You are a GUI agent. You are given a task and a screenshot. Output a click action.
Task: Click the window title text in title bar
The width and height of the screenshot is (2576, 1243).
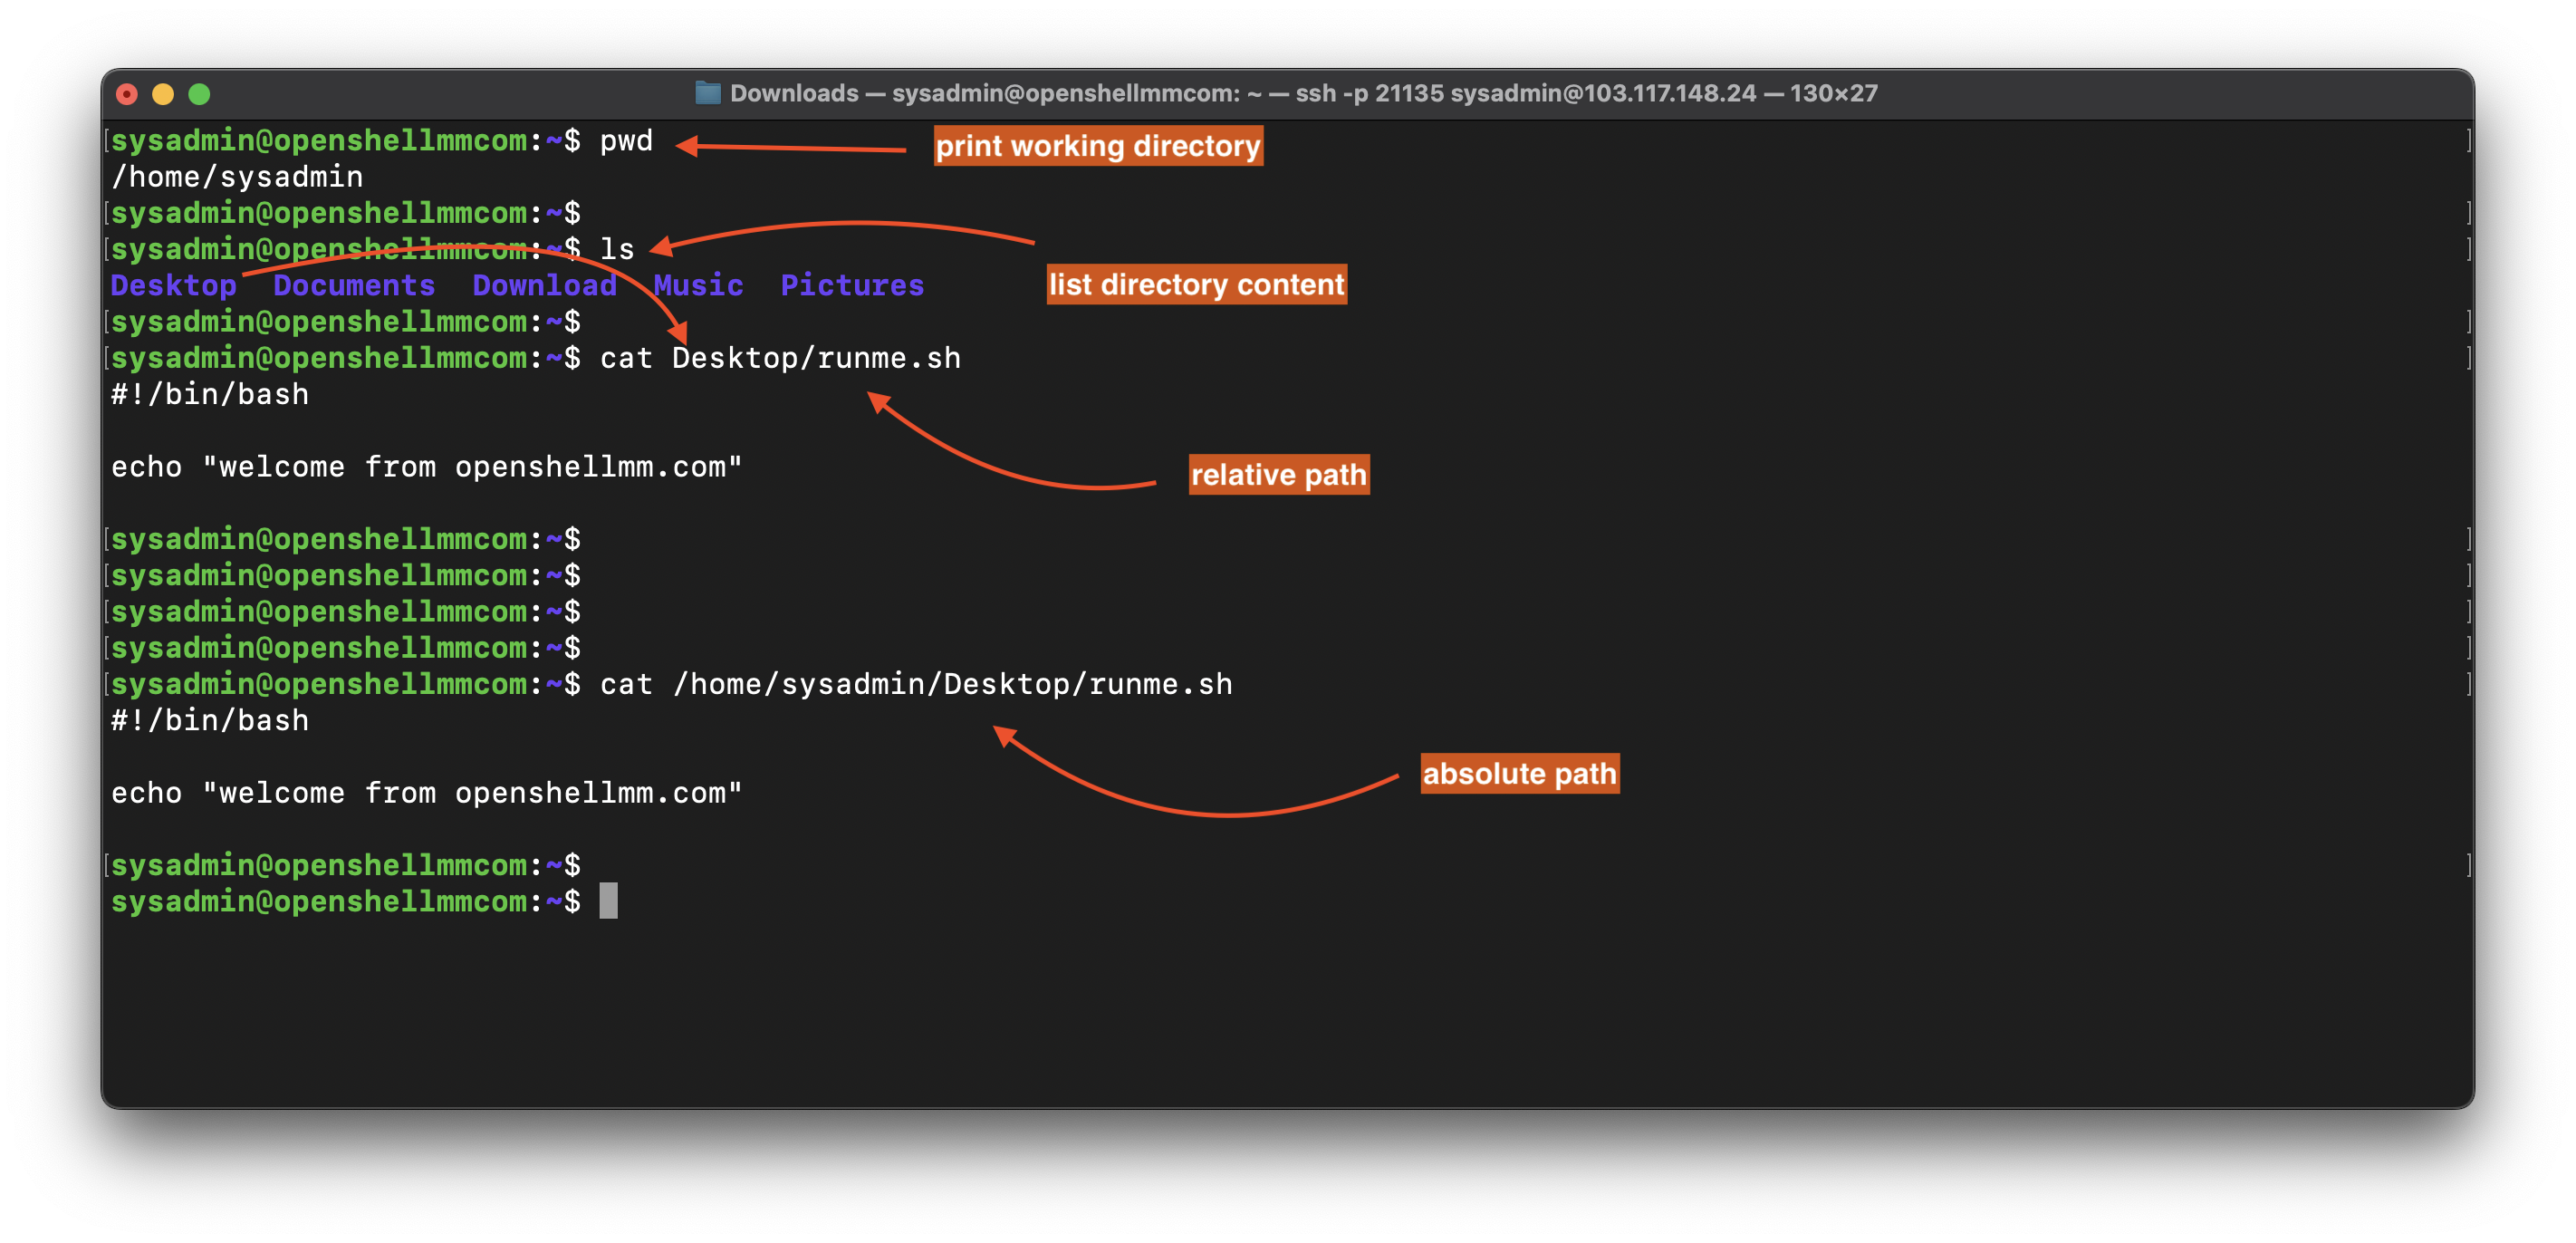pos(1303,93)
